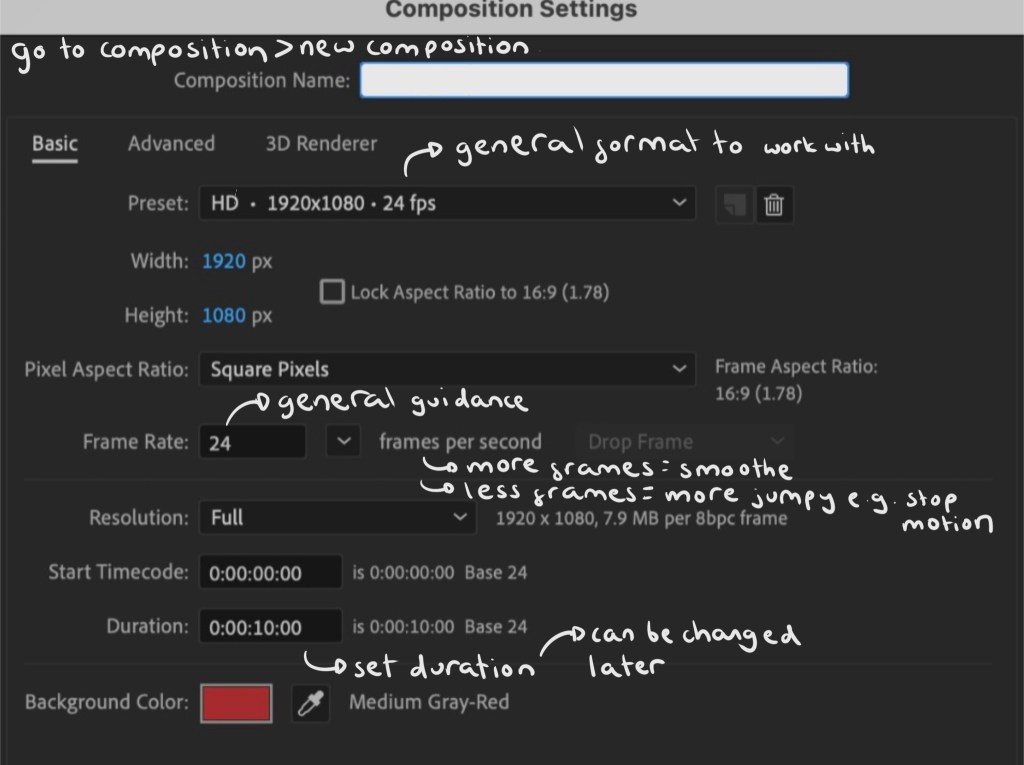Switch to the Basic tab
Image resolution: width=1024 pixels, height=765 pixels.
[54, 144]
